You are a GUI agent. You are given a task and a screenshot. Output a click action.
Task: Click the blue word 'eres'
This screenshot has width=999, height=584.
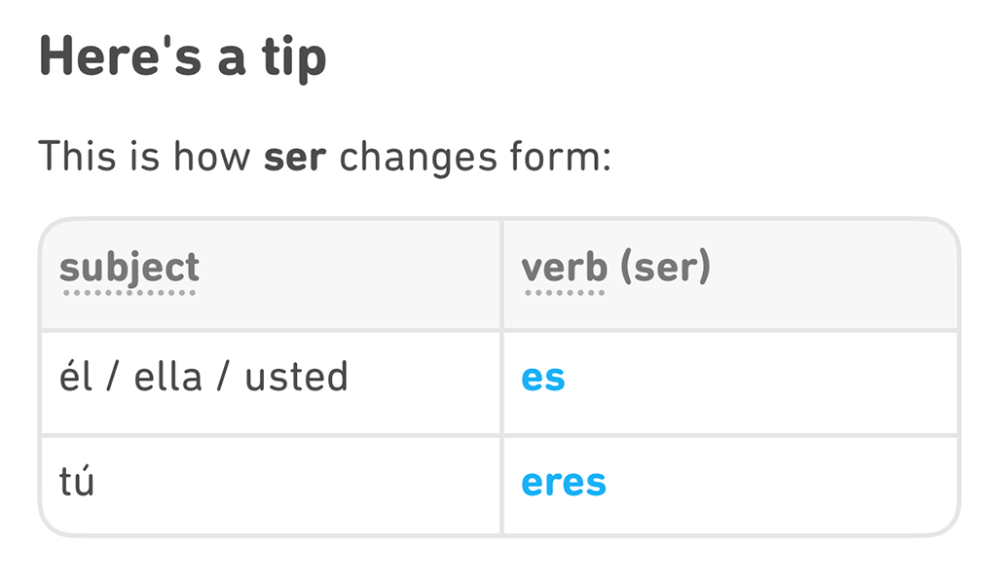pyautogui.click(x=563, y=483)
